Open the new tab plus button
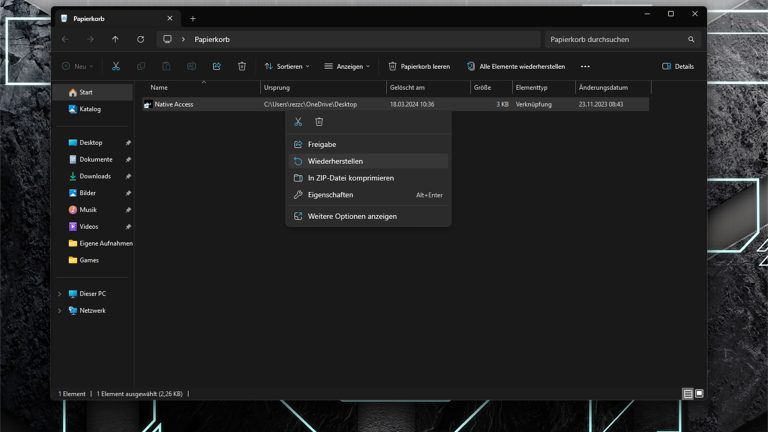This screenshot has height=432, width=768. click(193, 18)
